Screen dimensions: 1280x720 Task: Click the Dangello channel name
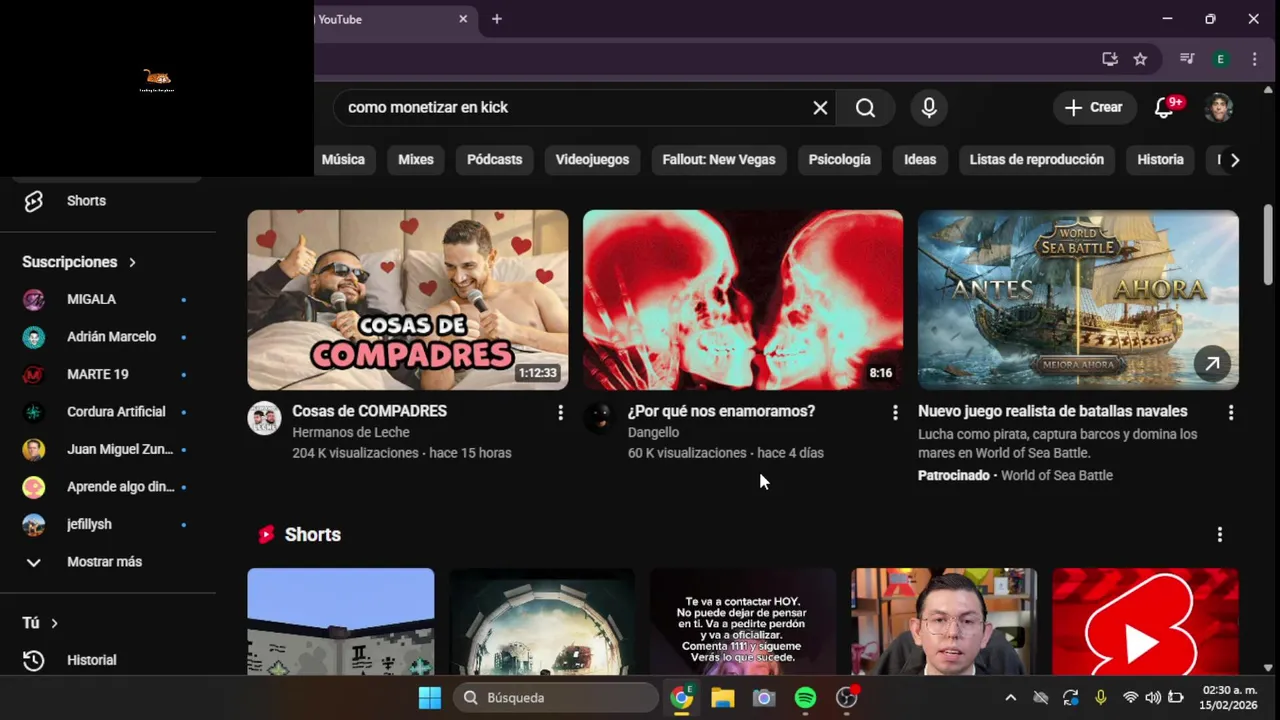pyautogui.click(x=653, y=432)
